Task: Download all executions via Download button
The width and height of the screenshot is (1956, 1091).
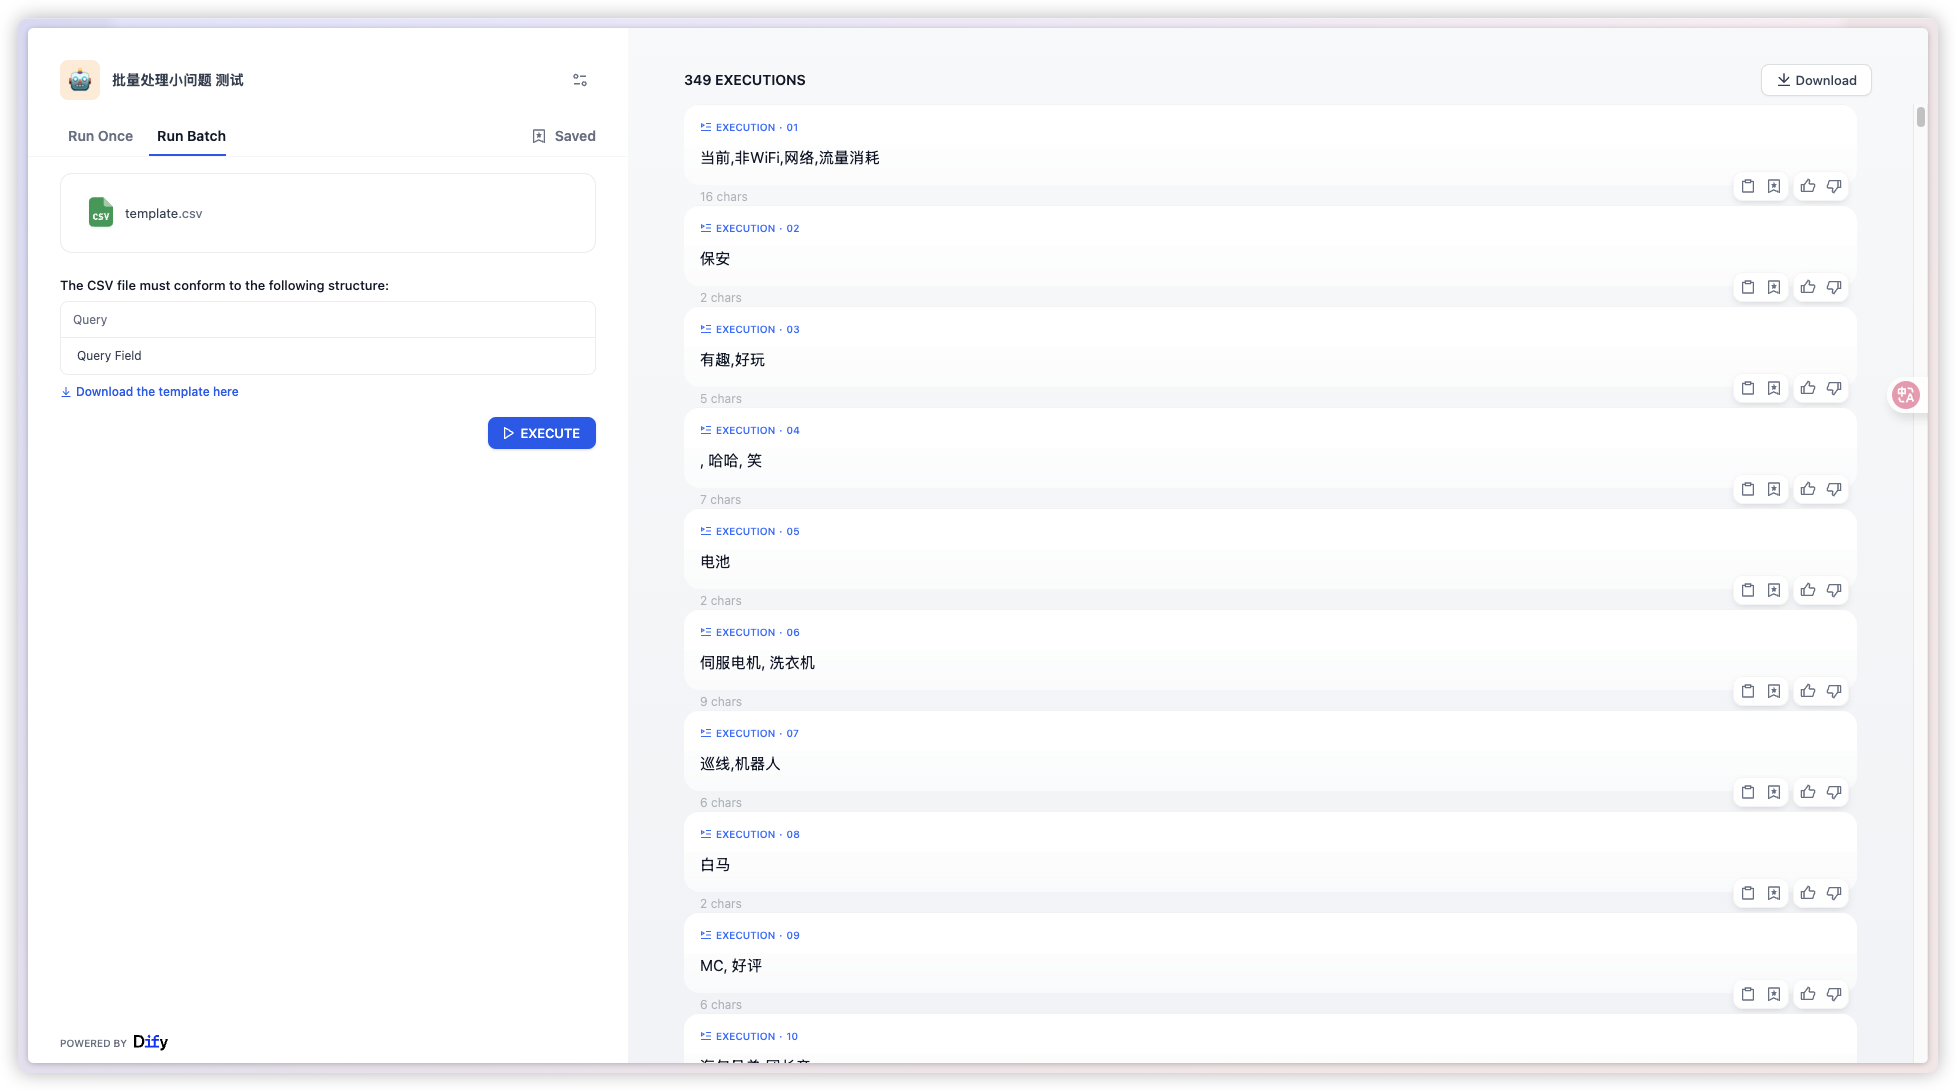Action: click(x=1816, y=79)
